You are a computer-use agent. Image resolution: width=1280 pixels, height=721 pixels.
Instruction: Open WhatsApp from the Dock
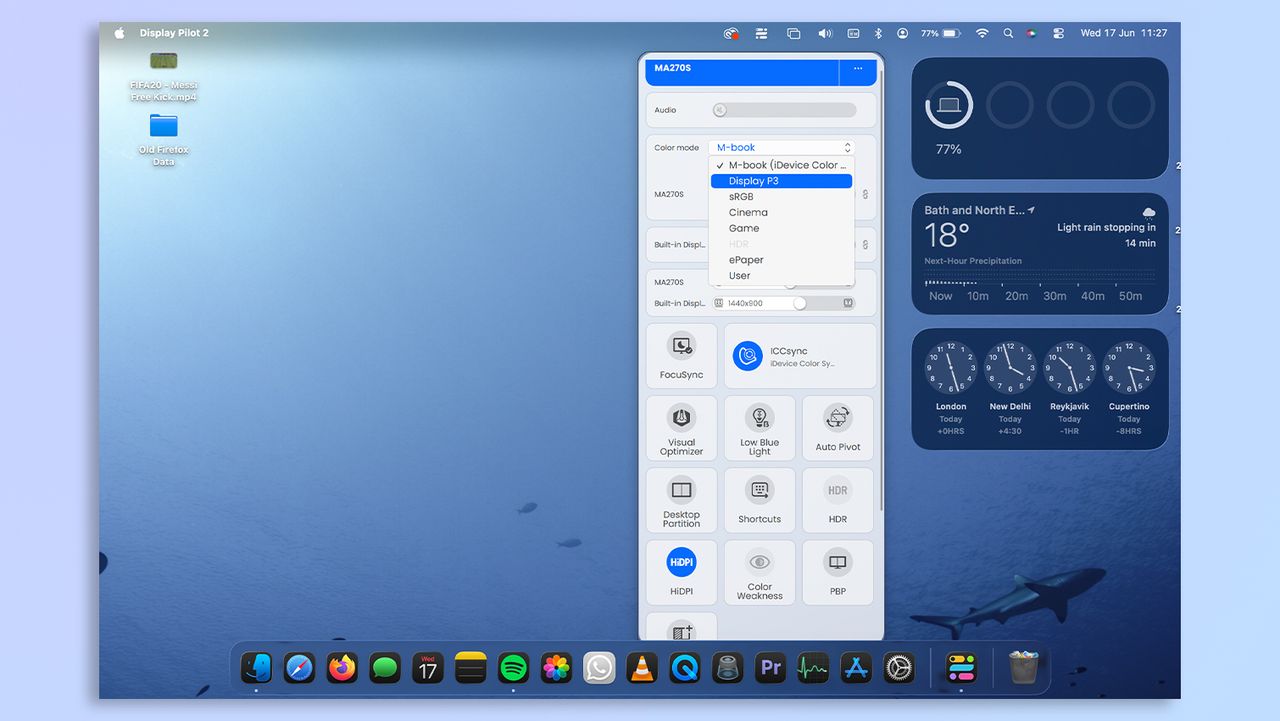coord(599,667)
